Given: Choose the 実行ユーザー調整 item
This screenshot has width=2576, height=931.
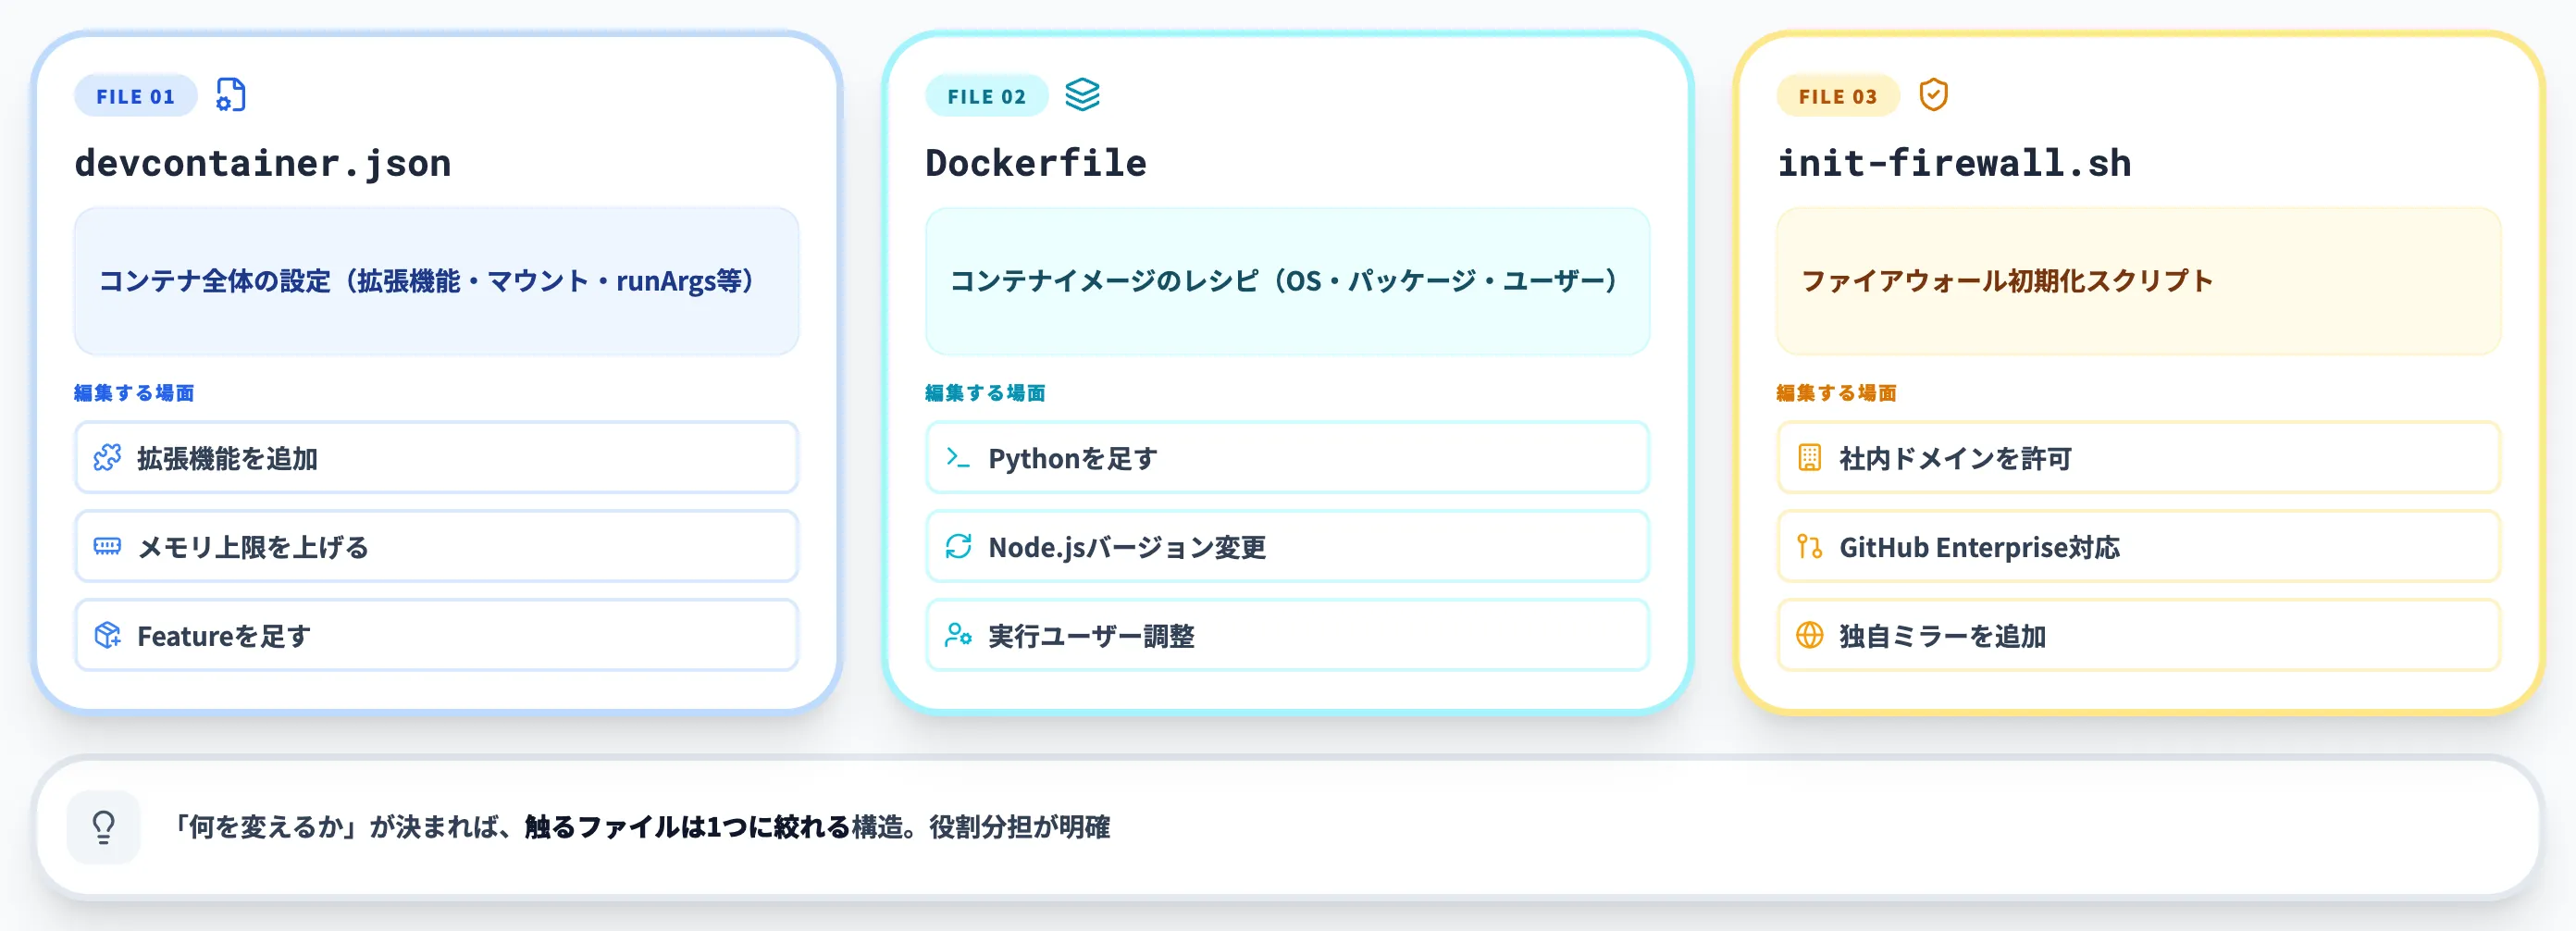Looking at the screenshot, I should click(1287, 635).
